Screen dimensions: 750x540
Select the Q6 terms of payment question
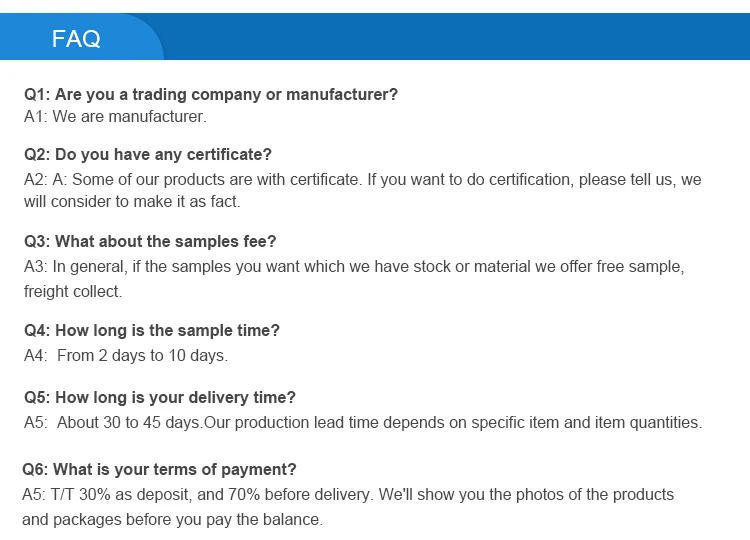(x=159, y=470)
